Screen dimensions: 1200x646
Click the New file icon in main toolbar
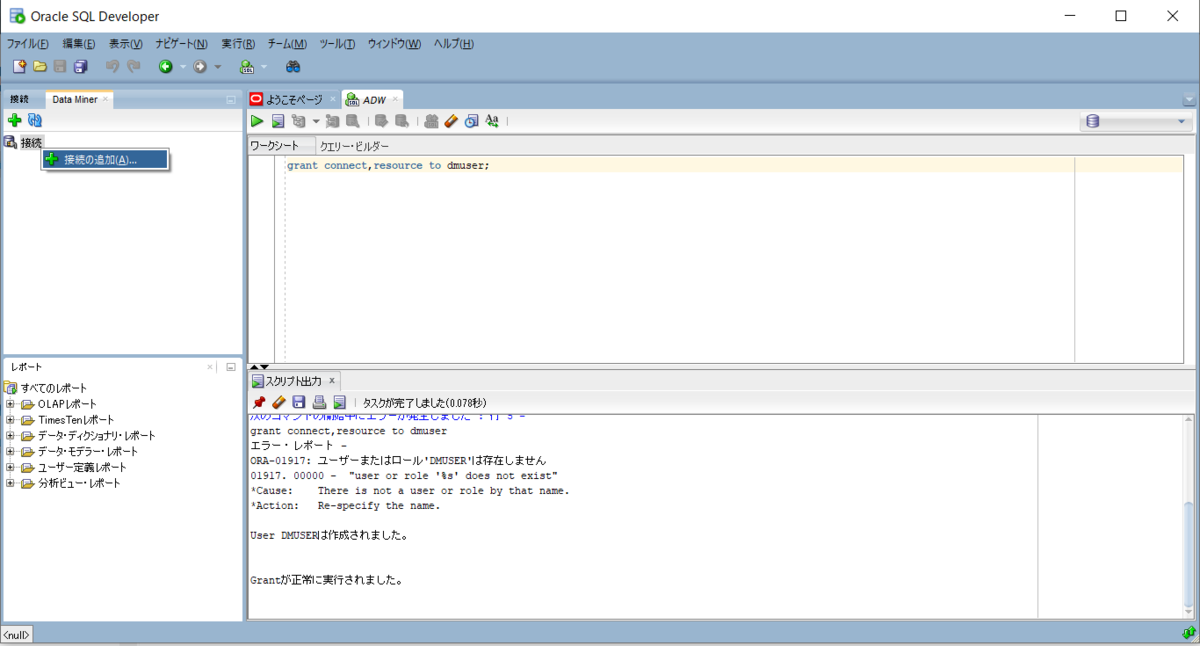(x=19, y=66)
